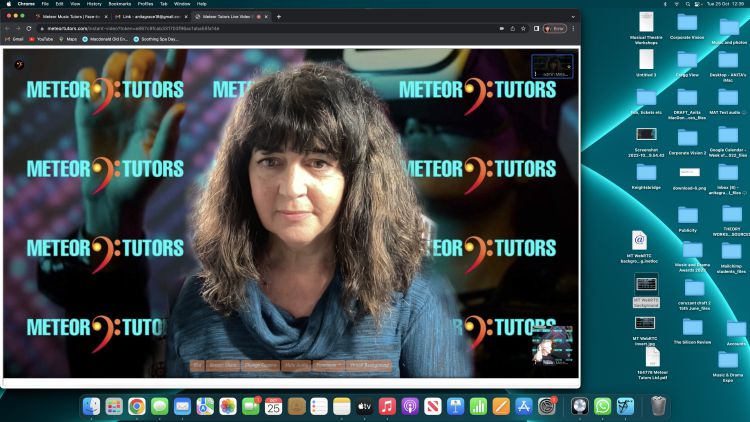Open Calendar showing date 25
Screen dimensions: 750x422
click(x=274, y=407)
